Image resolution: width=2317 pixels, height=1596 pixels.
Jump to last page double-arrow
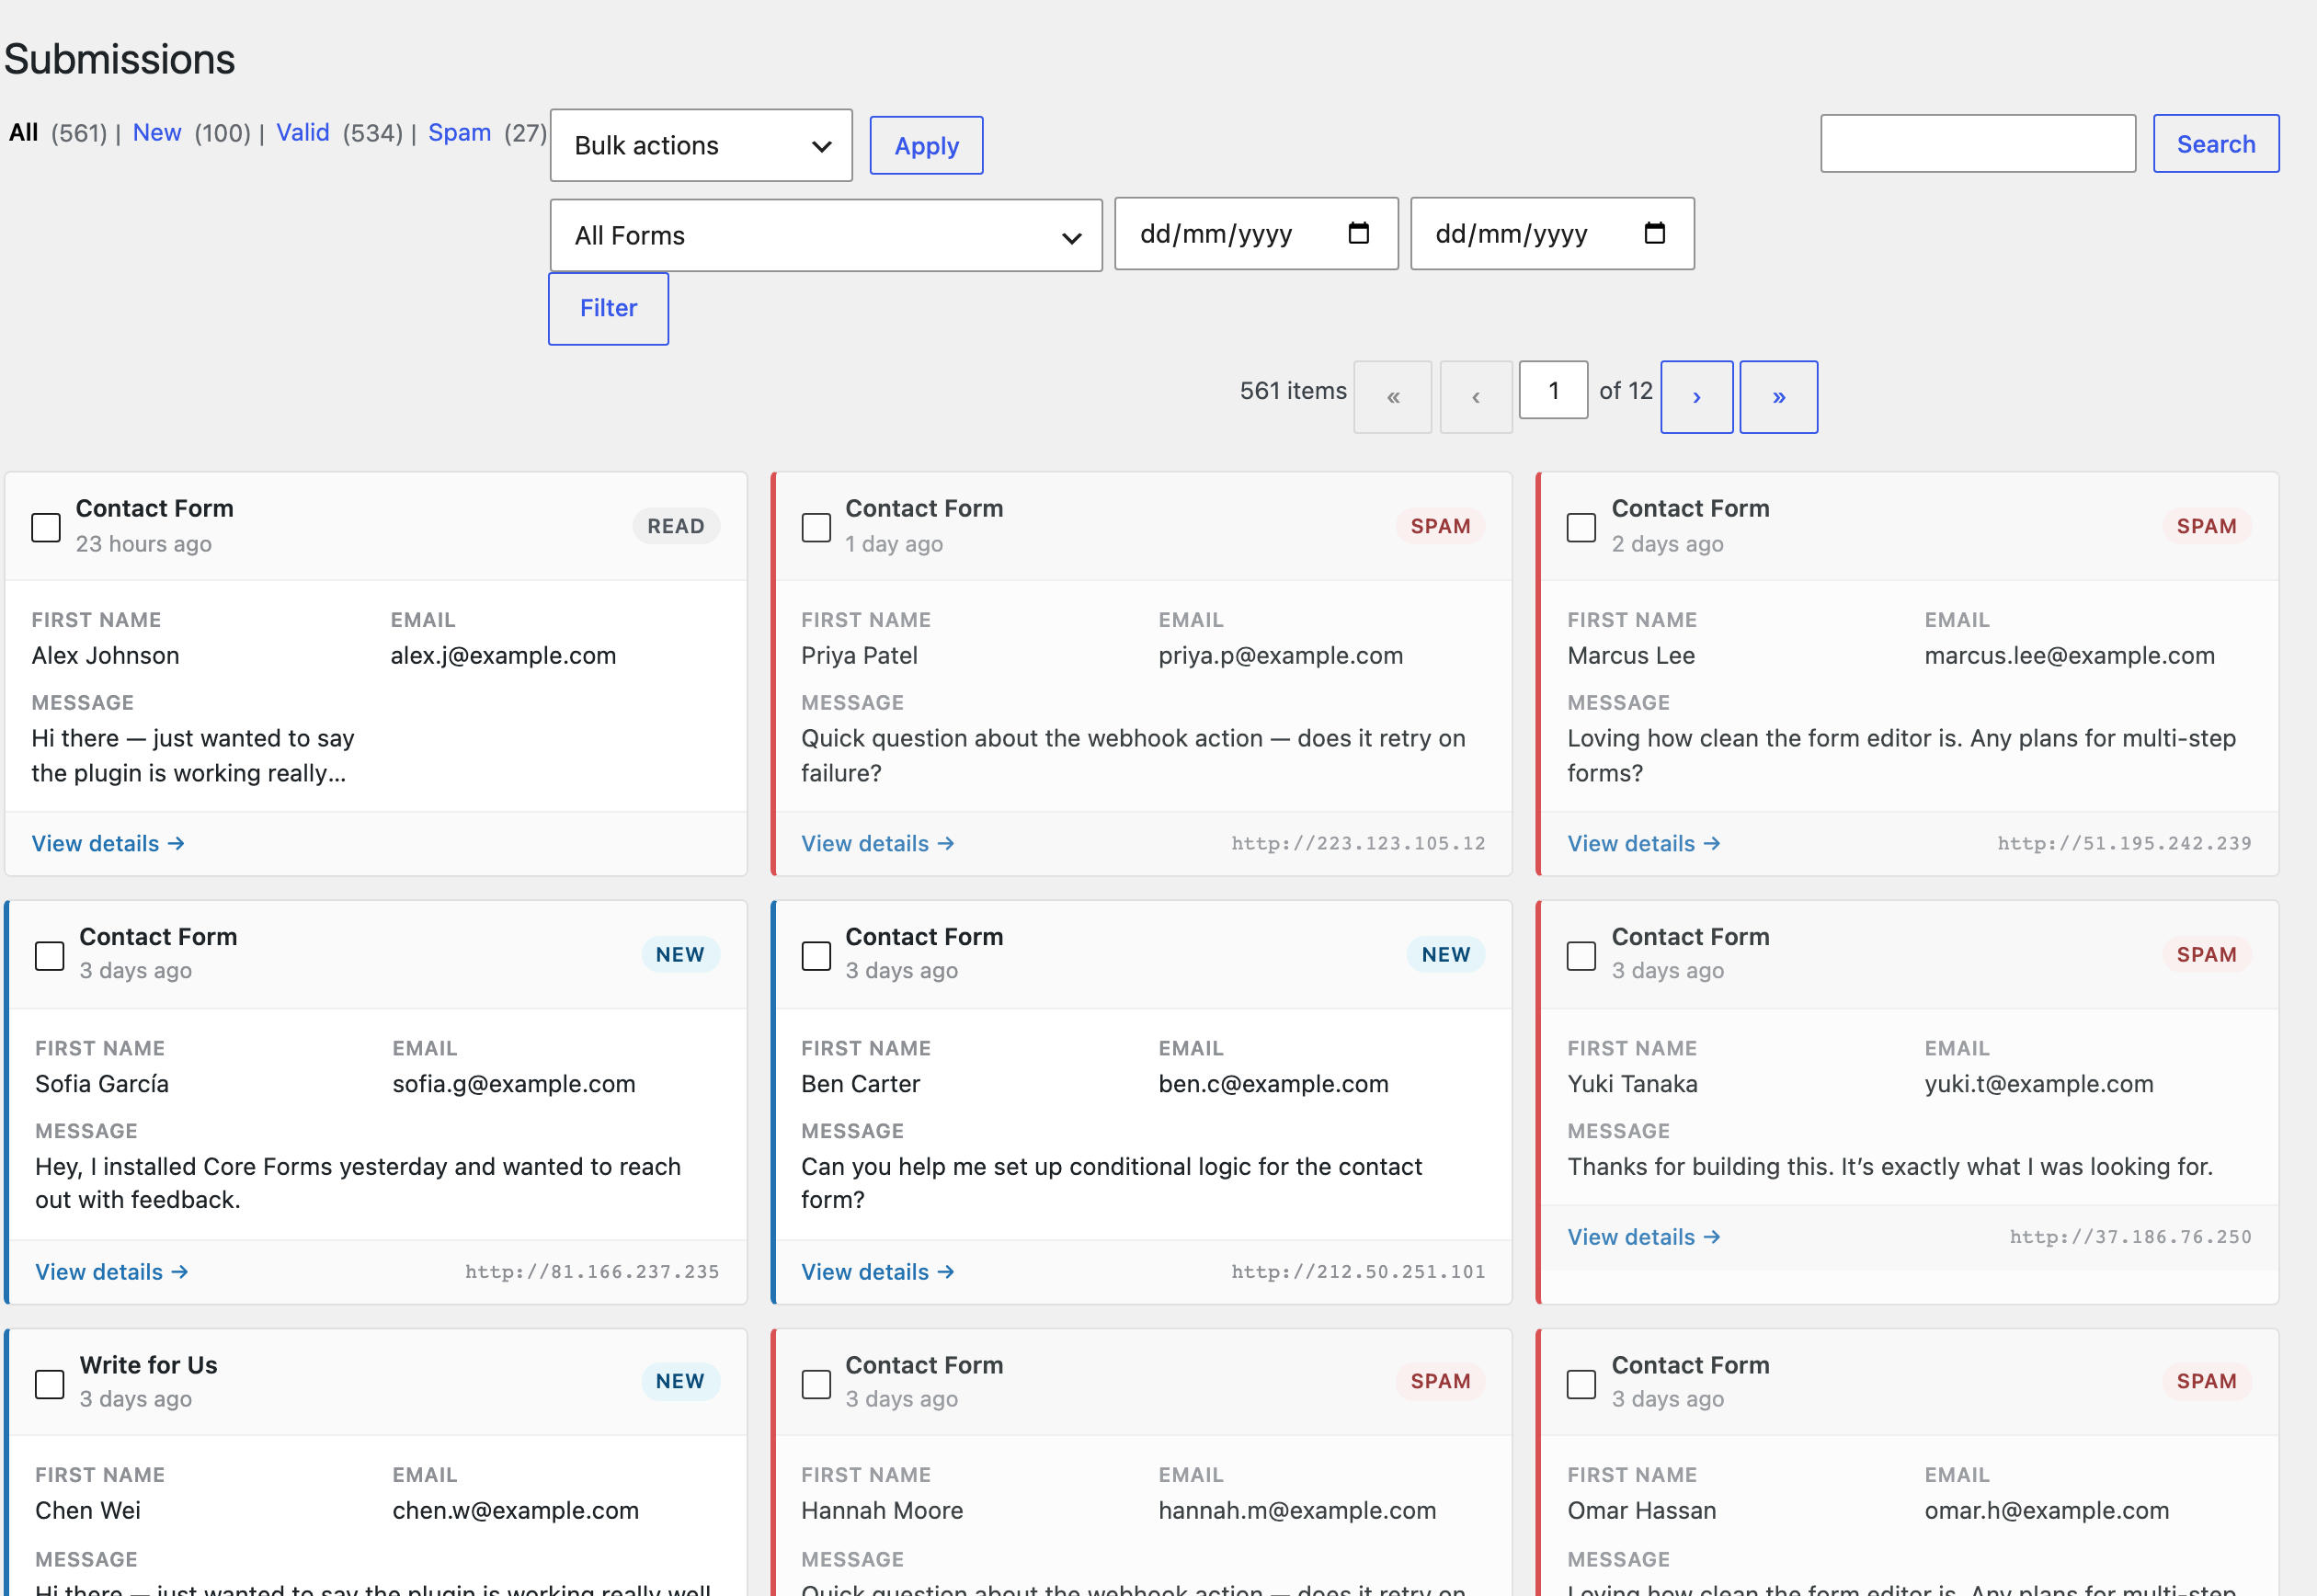[x=1778, y=397]
